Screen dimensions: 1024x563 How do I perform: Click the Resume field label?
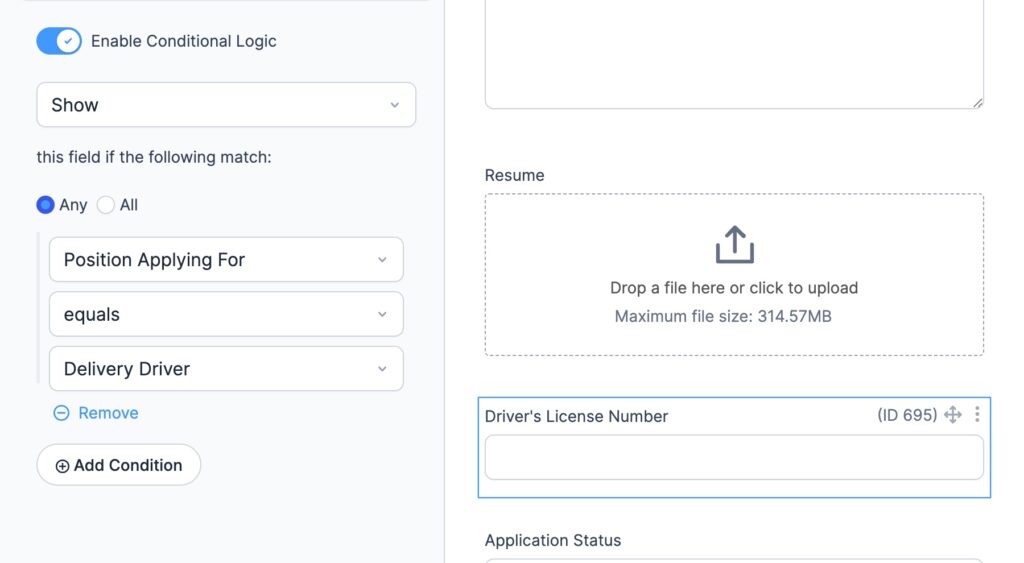[x=515, y=176]
